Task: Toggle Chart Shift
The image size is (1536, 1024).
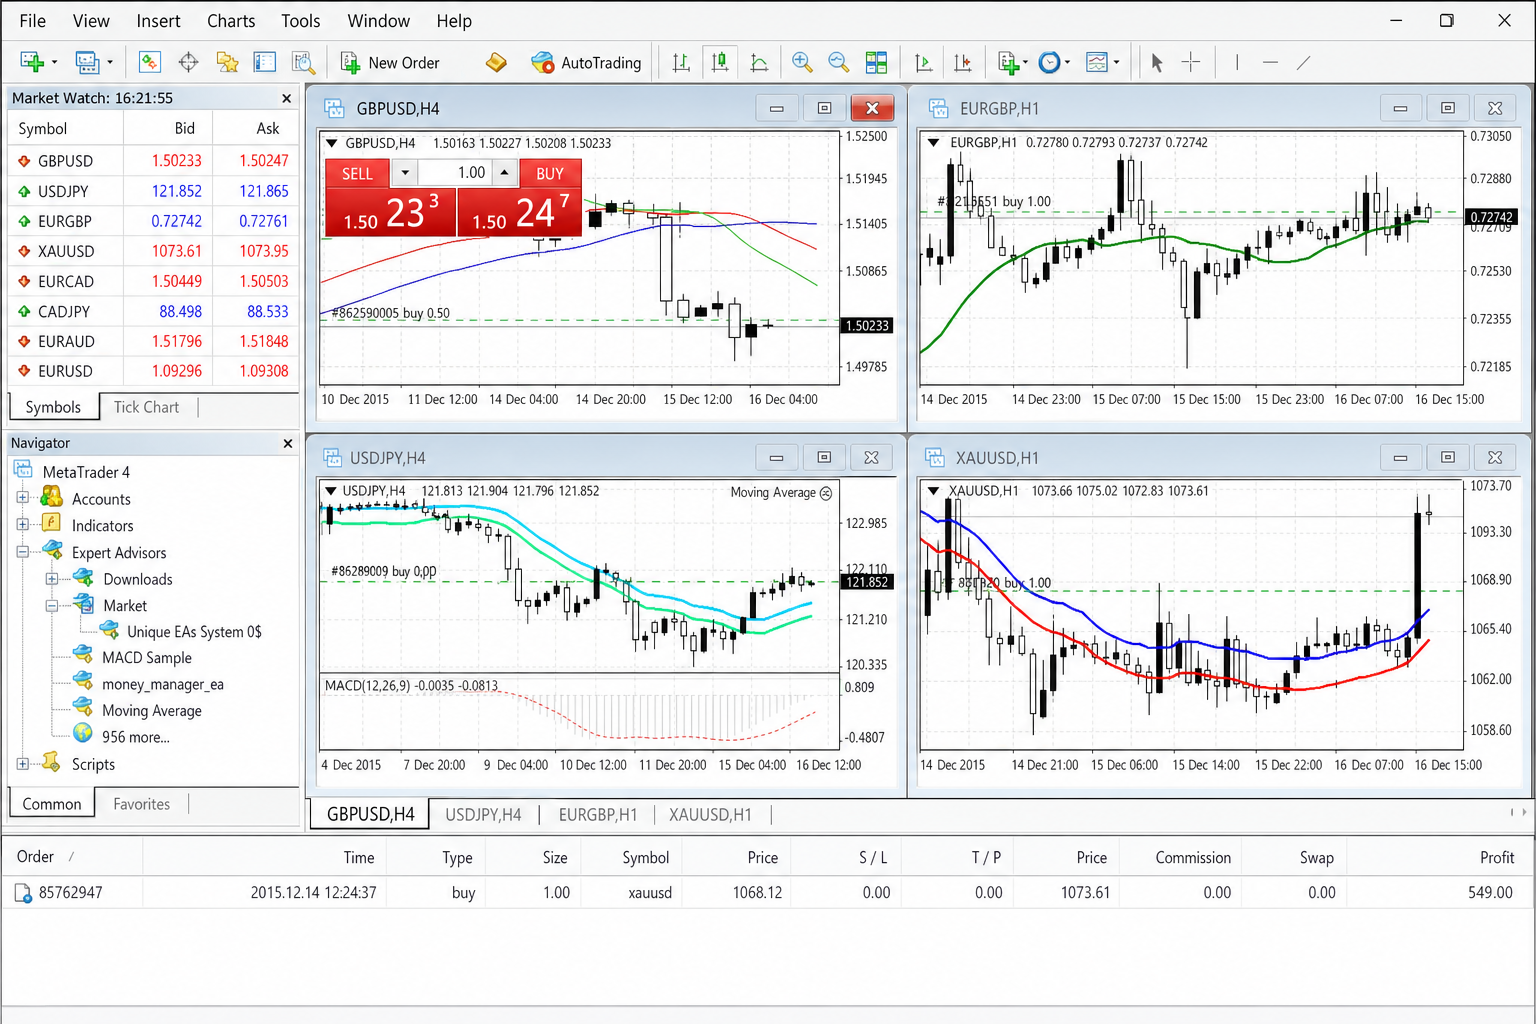Action: 963,63
